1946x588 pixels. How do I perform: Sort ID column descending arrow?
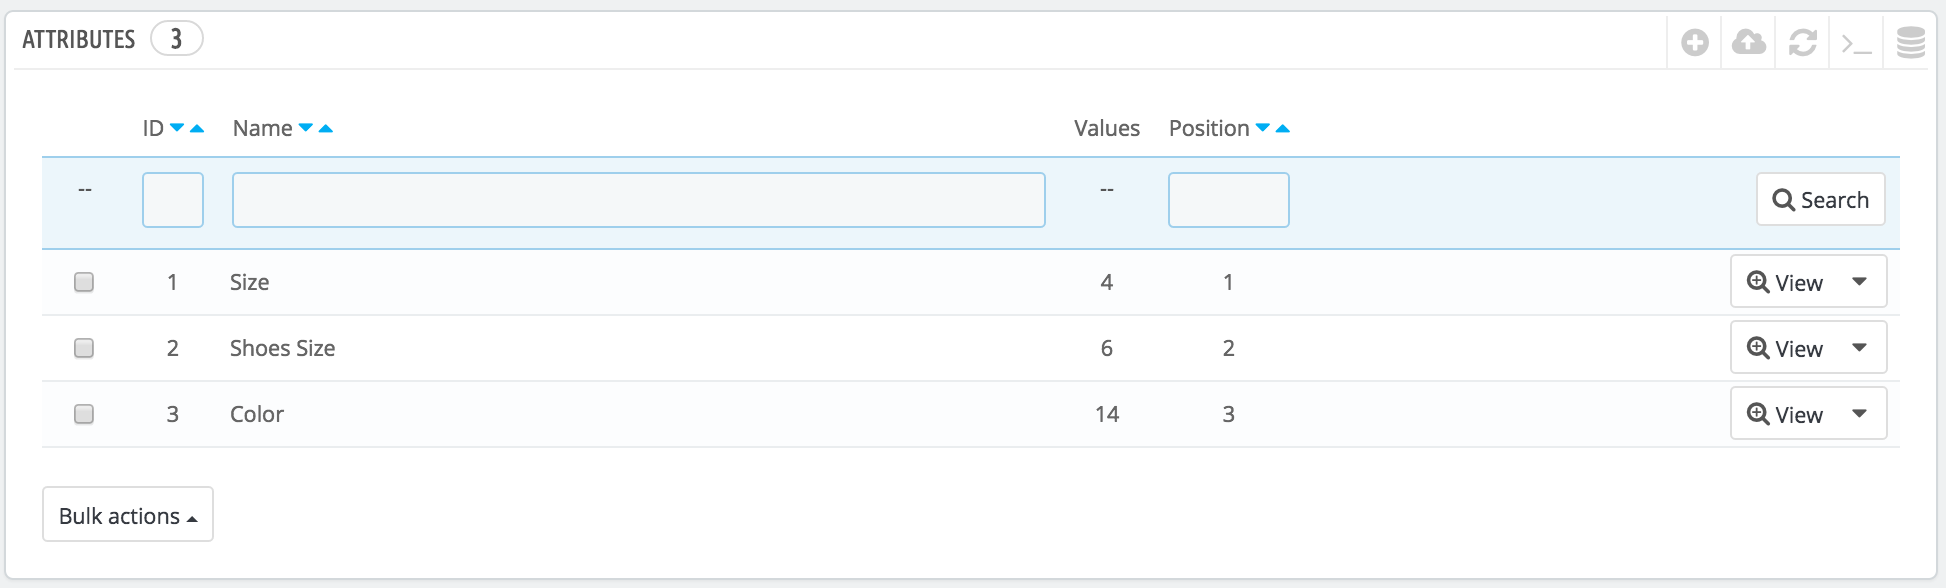click(177, 128)
